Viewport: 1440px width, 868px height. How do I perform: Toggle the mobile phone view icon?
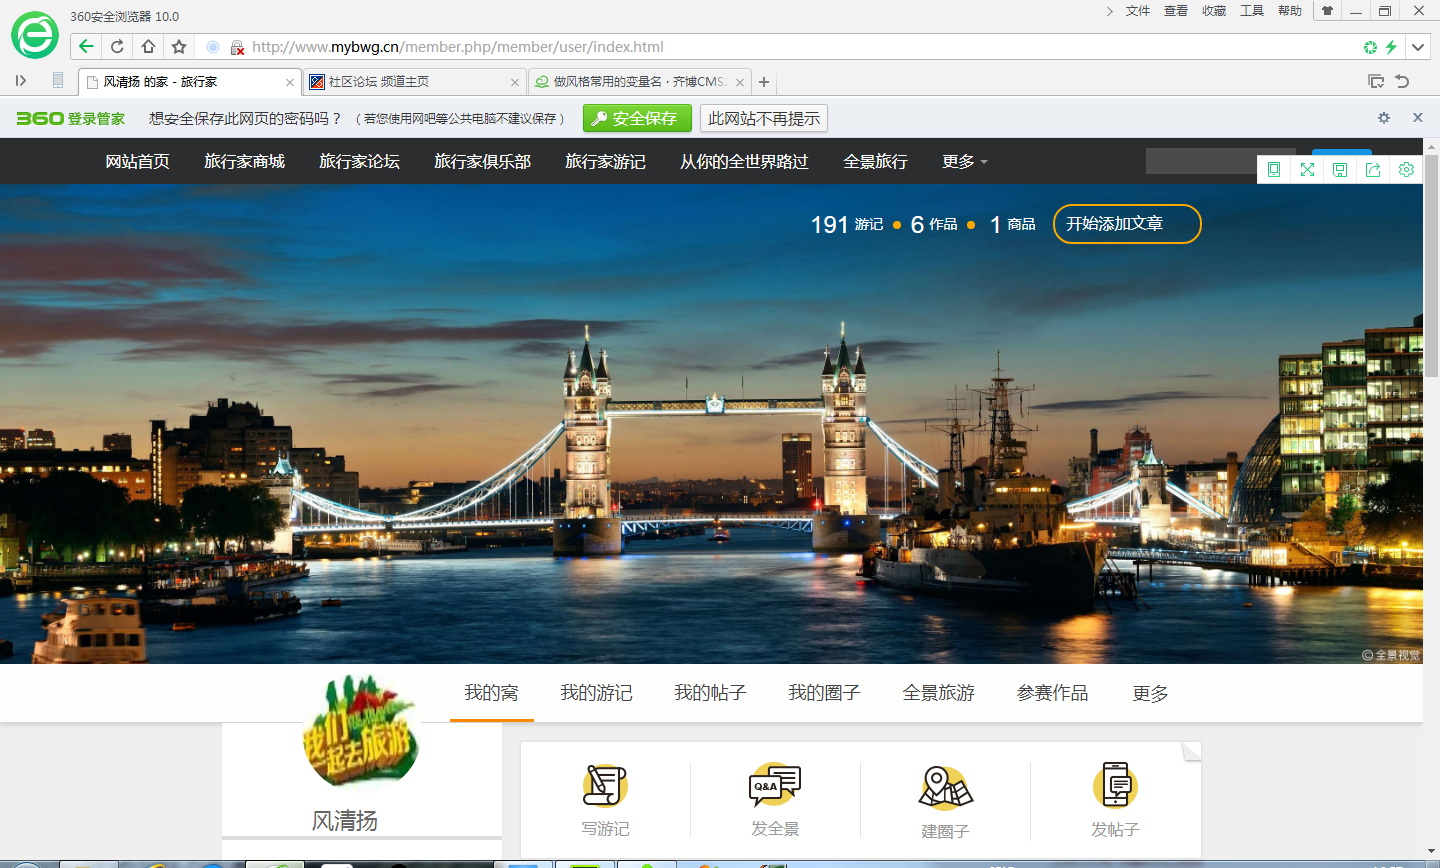pyautogui.click(x=1274, y=170)
